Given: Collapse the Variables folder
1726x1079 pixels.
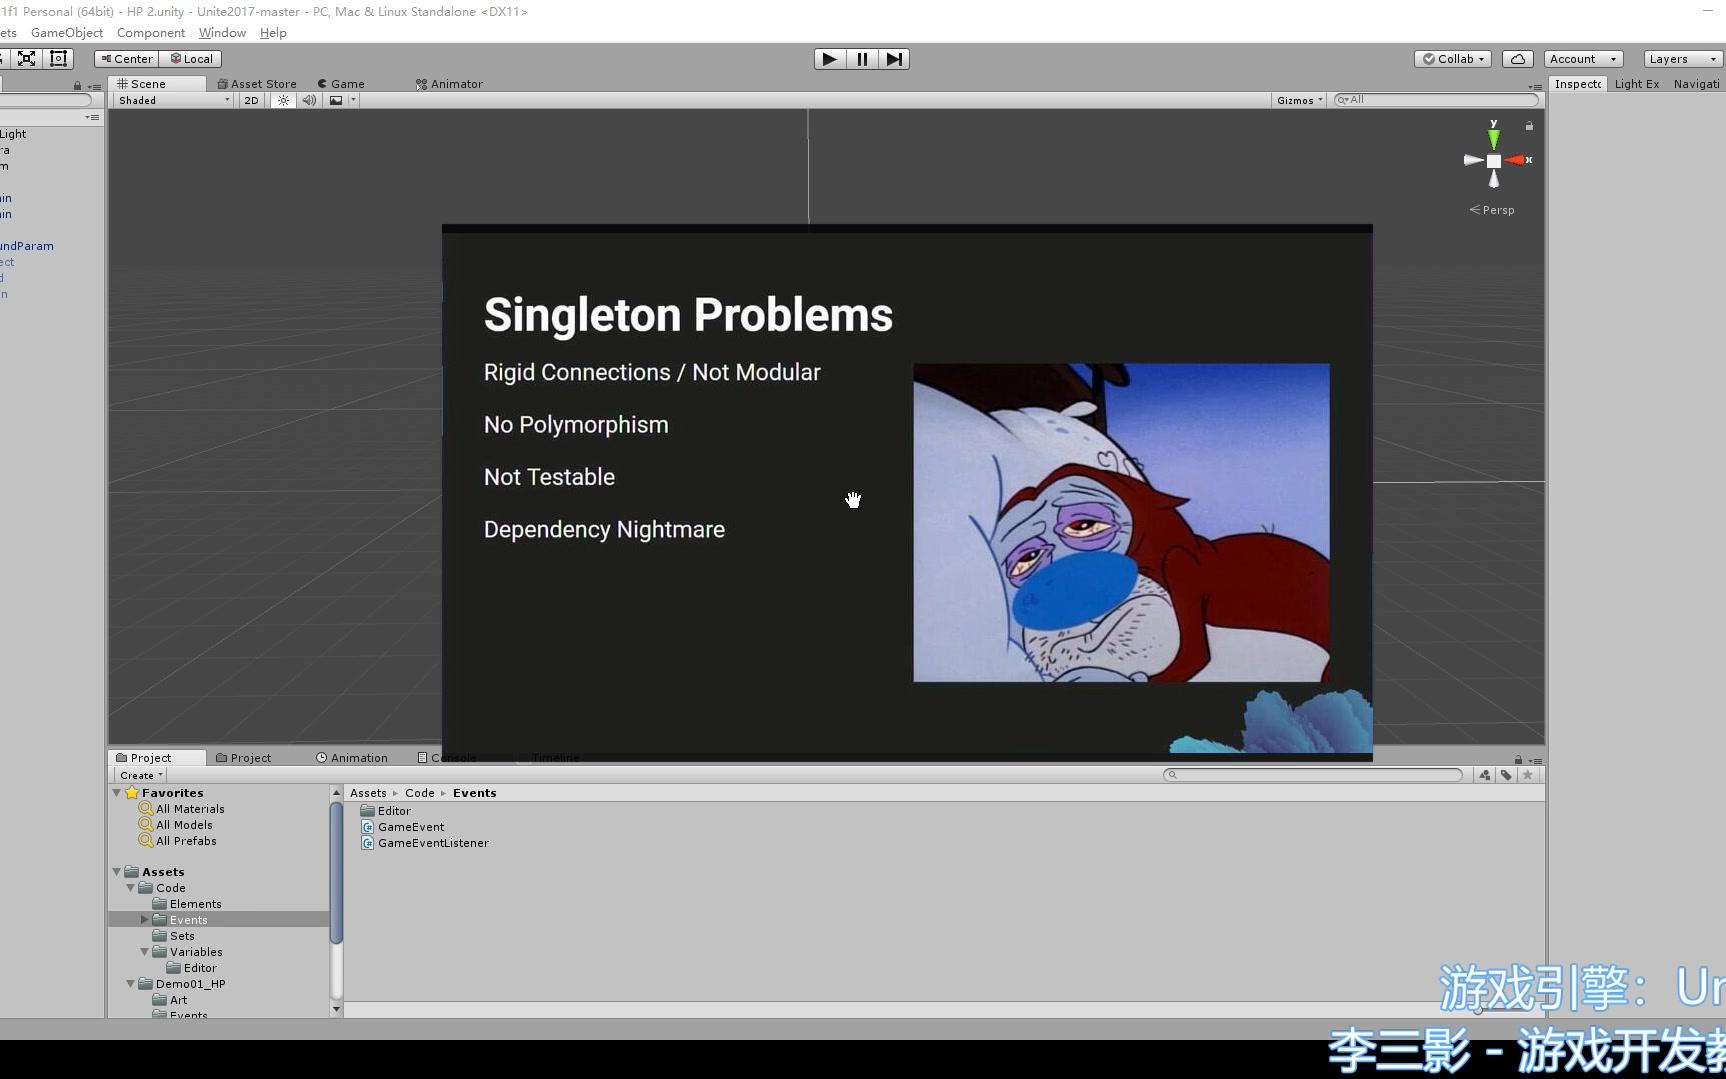Looking at the screenshot, I should pos(145,952).
